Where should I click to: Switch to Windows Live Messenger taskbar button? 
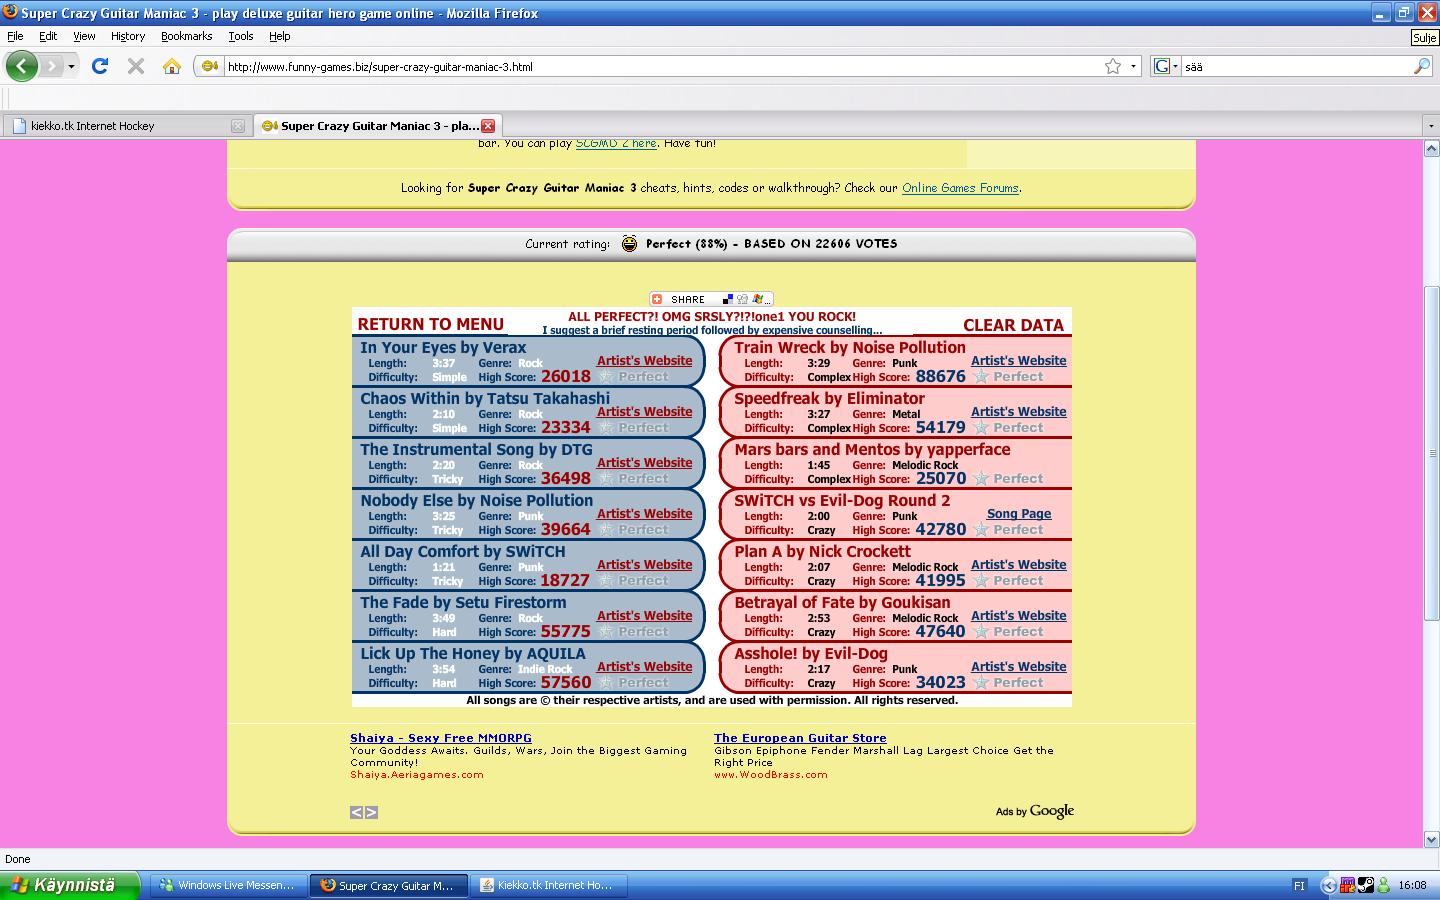click(x=228, y=885)
